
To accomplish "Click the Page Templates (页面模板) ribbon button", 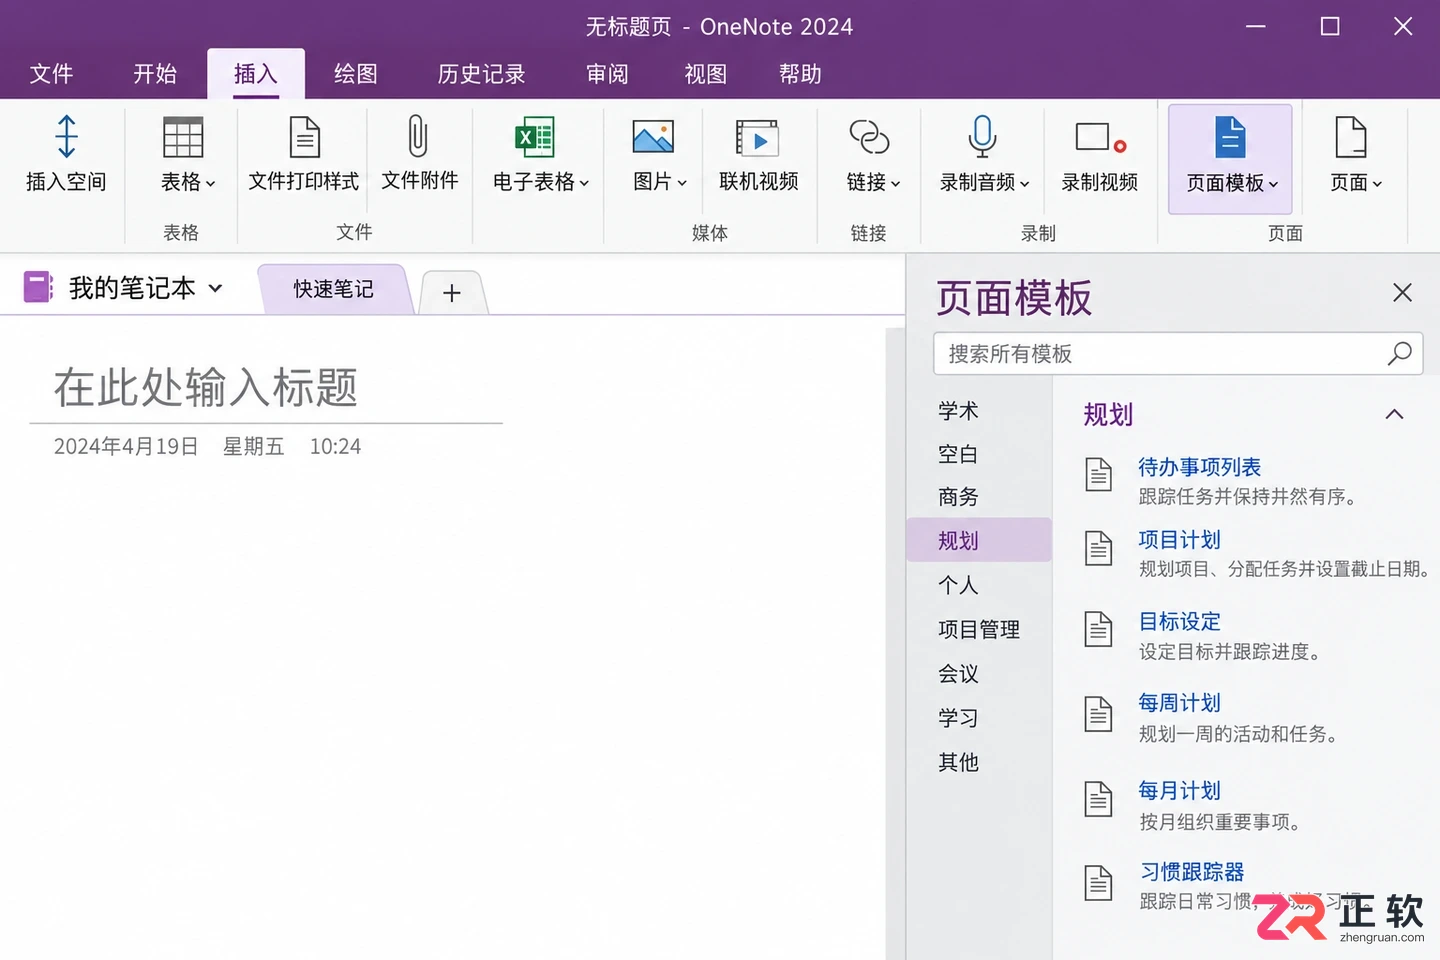I will coord(1231,159).
